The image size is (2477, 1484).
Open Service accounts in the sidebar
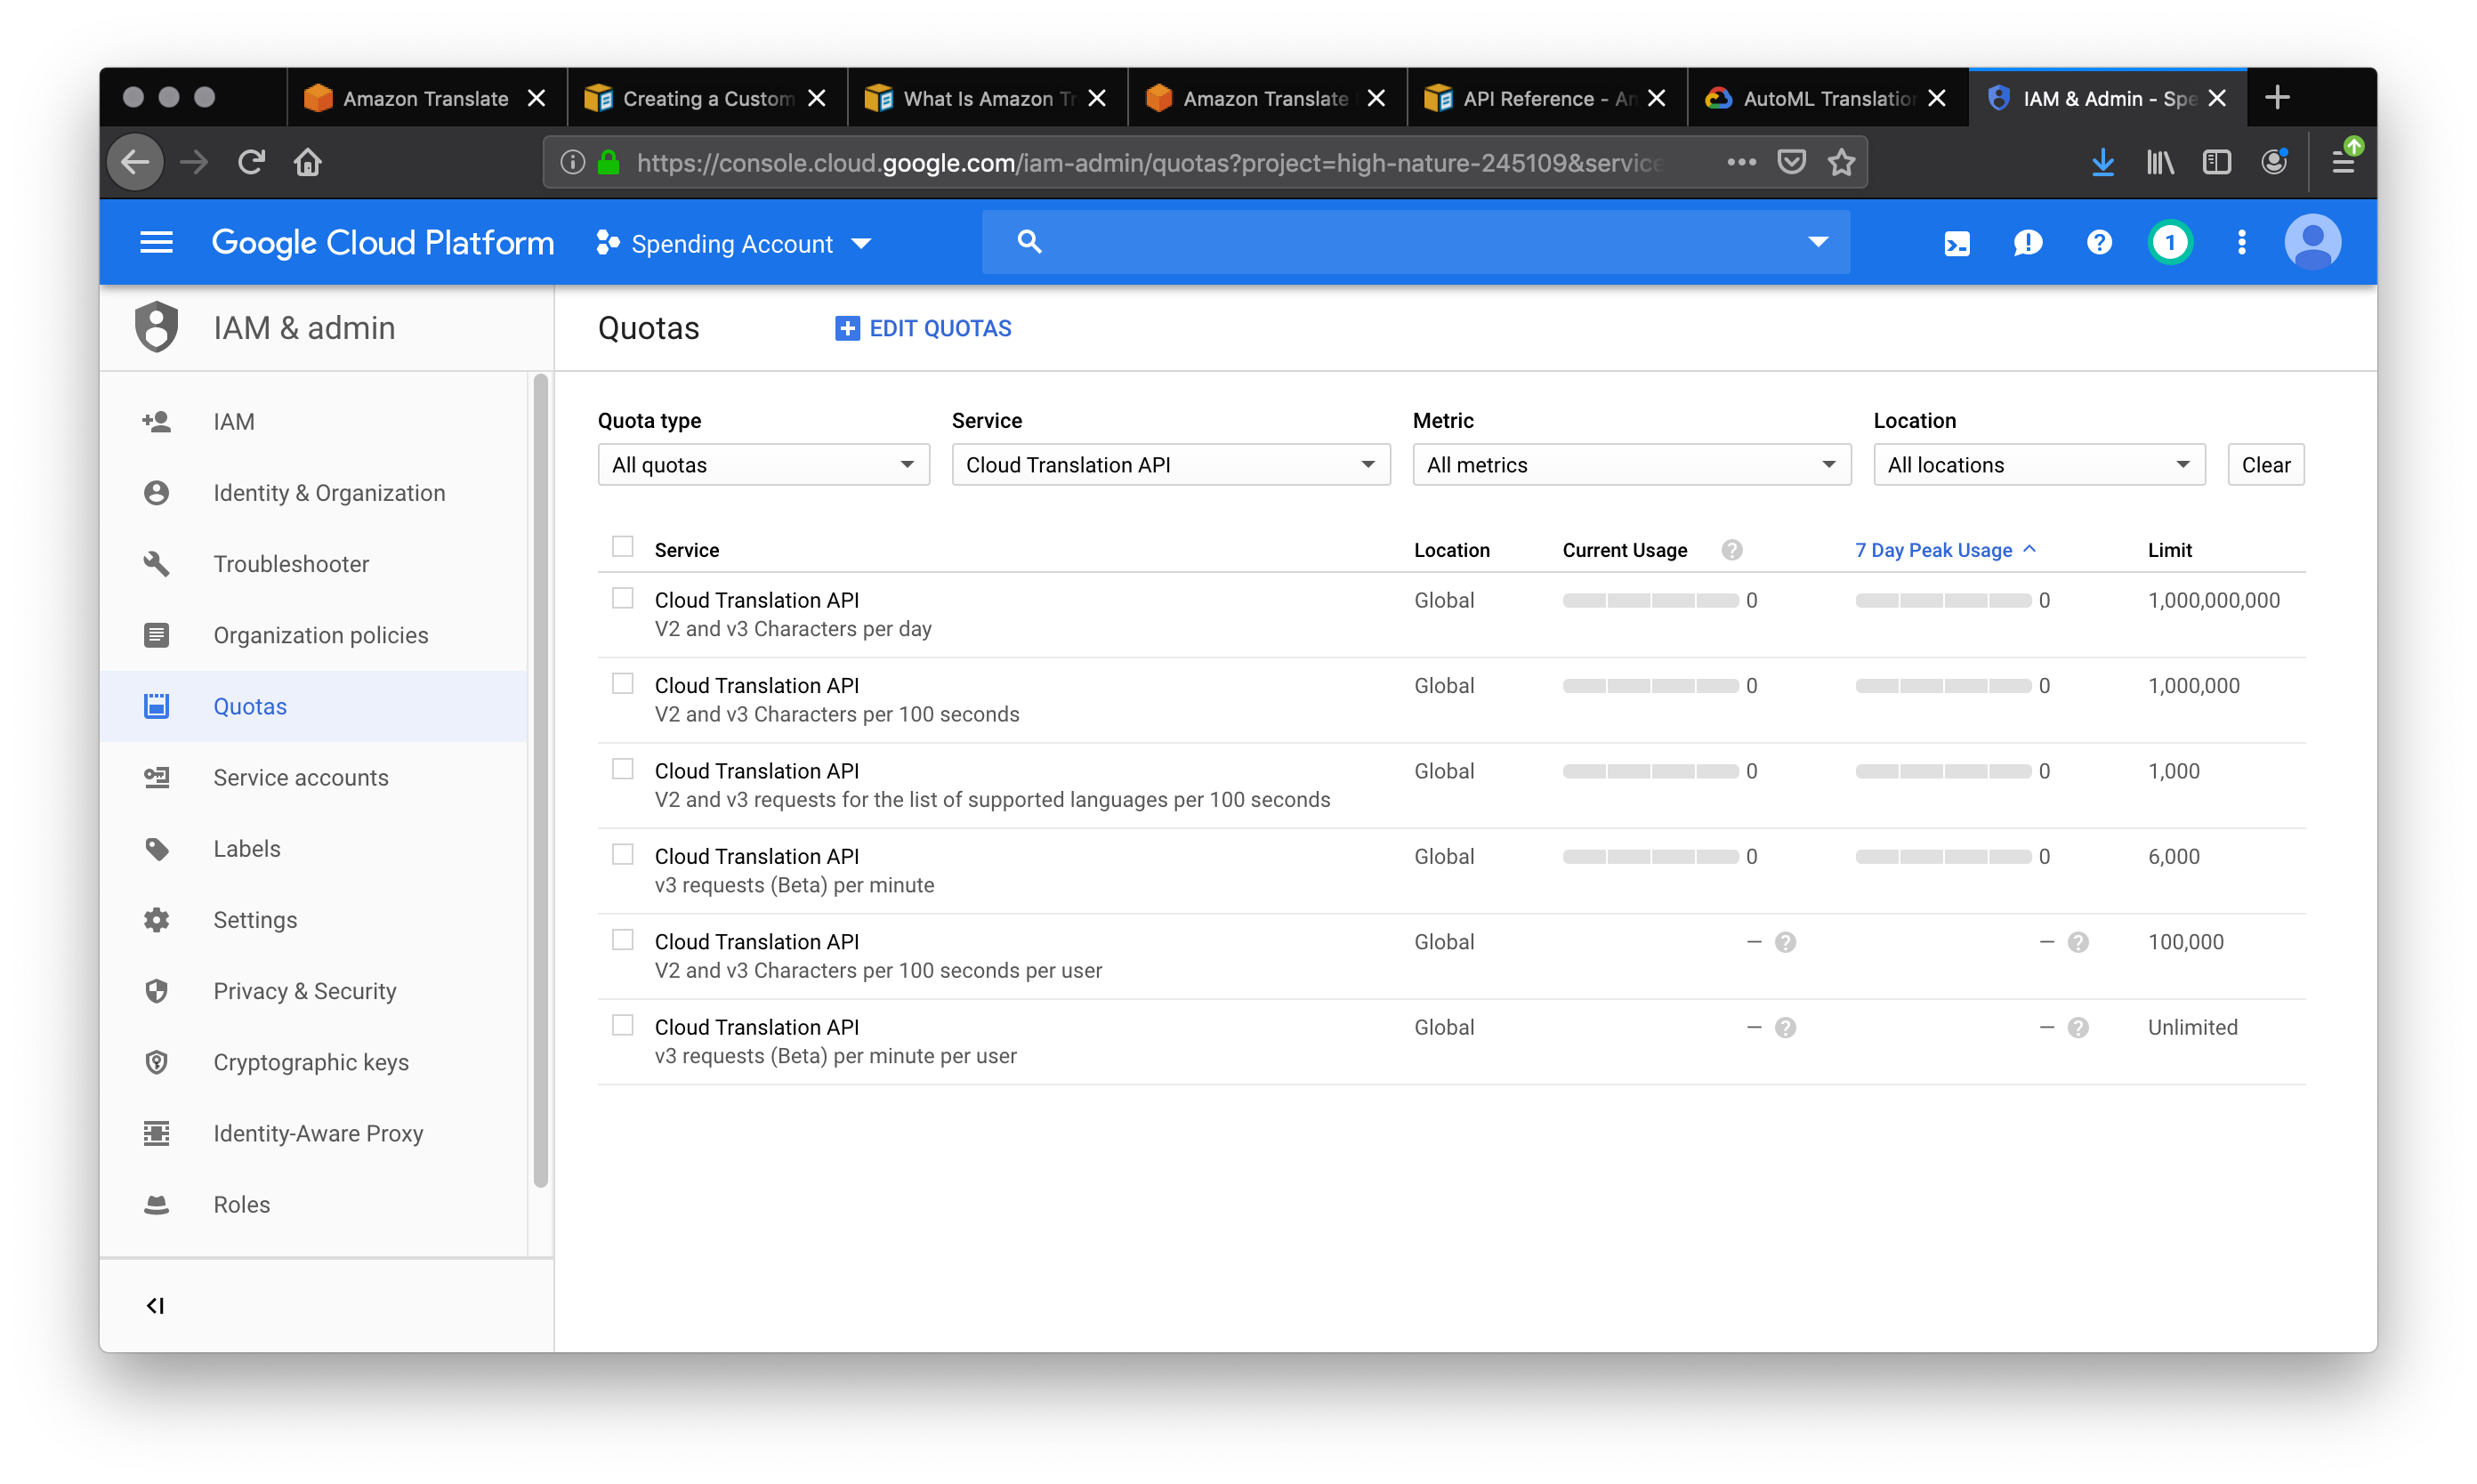(314, 778)
